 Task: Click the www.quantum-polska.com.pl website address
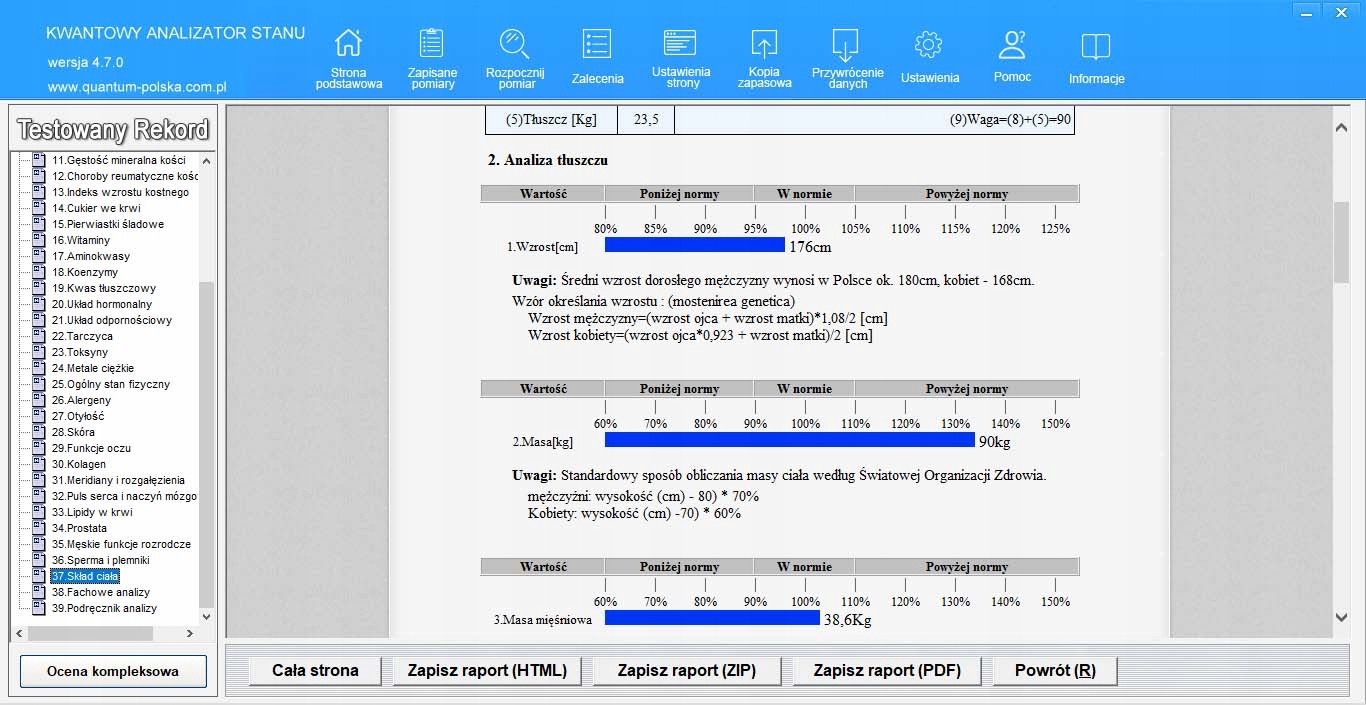(x=137, y=87)
